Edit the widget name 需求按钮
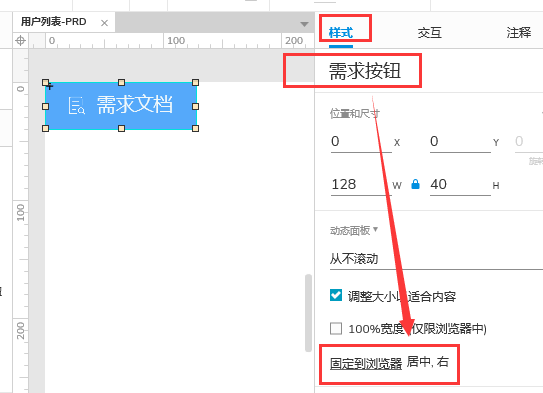543x393 pixels. coord(365,71)
